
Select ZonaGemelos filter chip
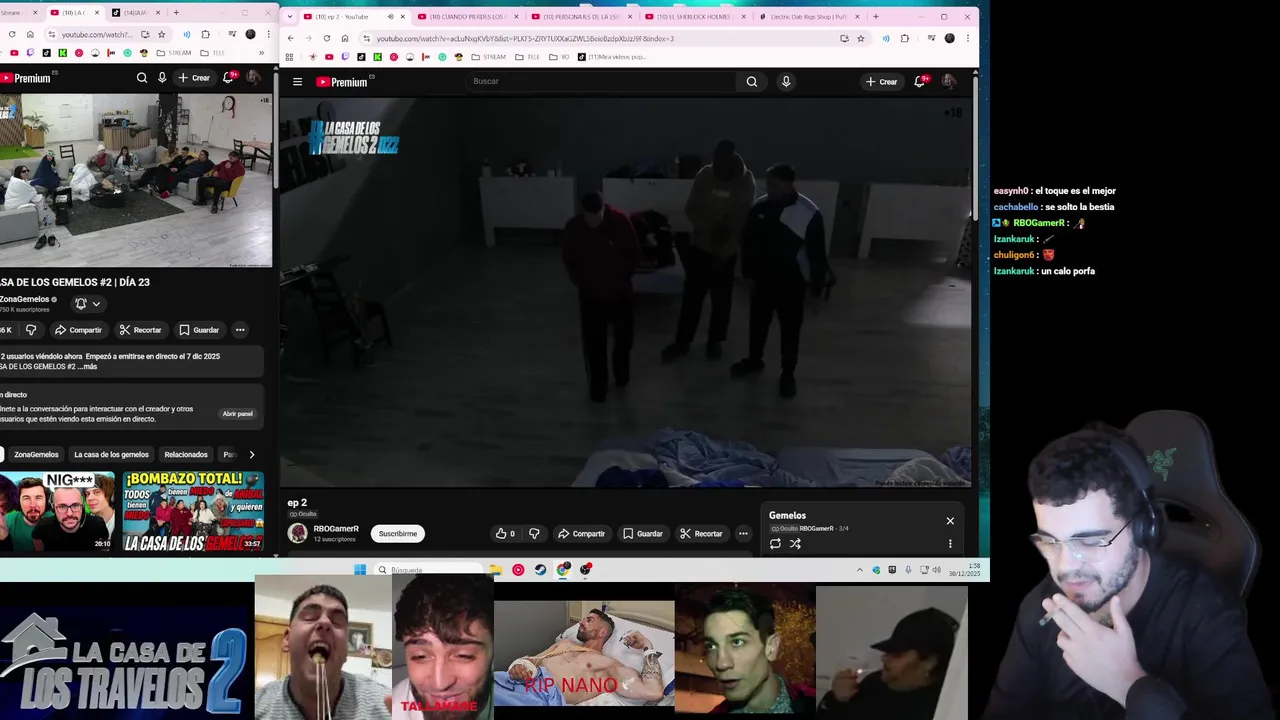point(36,455)
